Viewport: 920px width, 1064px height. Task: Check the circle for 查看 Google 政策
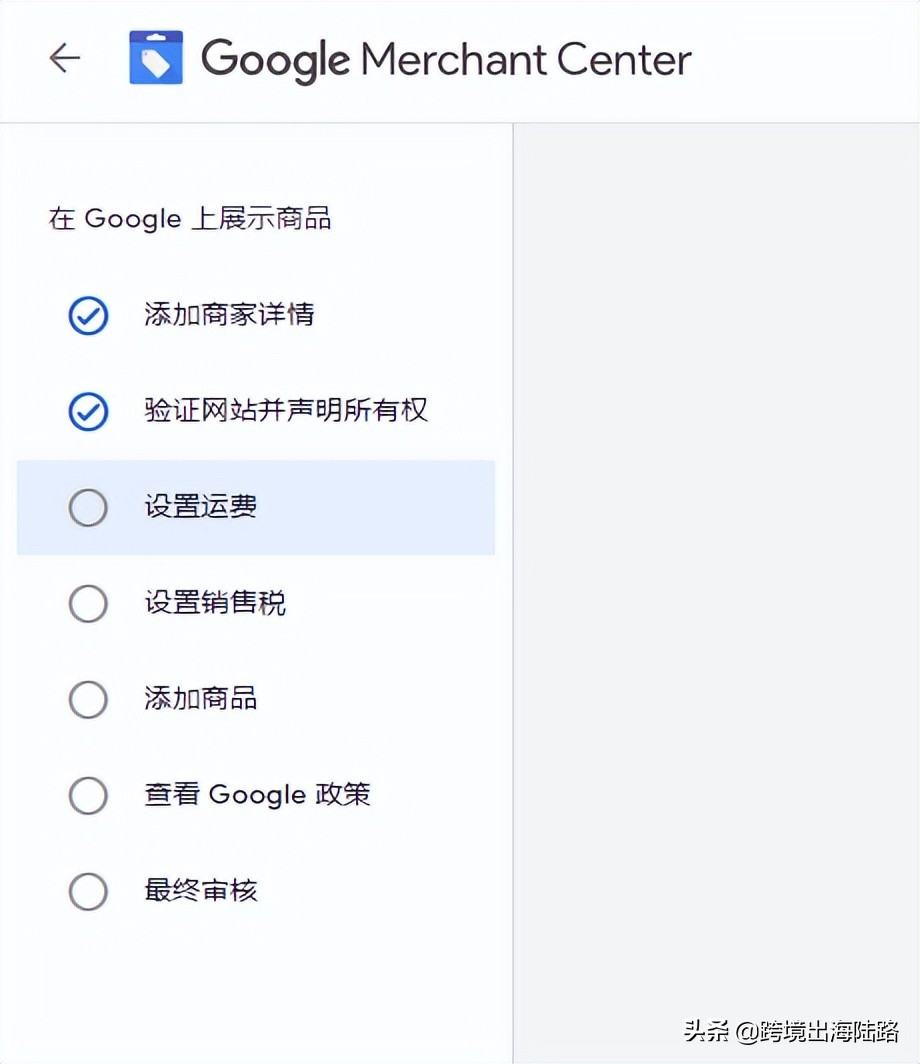tap(88, 796)
